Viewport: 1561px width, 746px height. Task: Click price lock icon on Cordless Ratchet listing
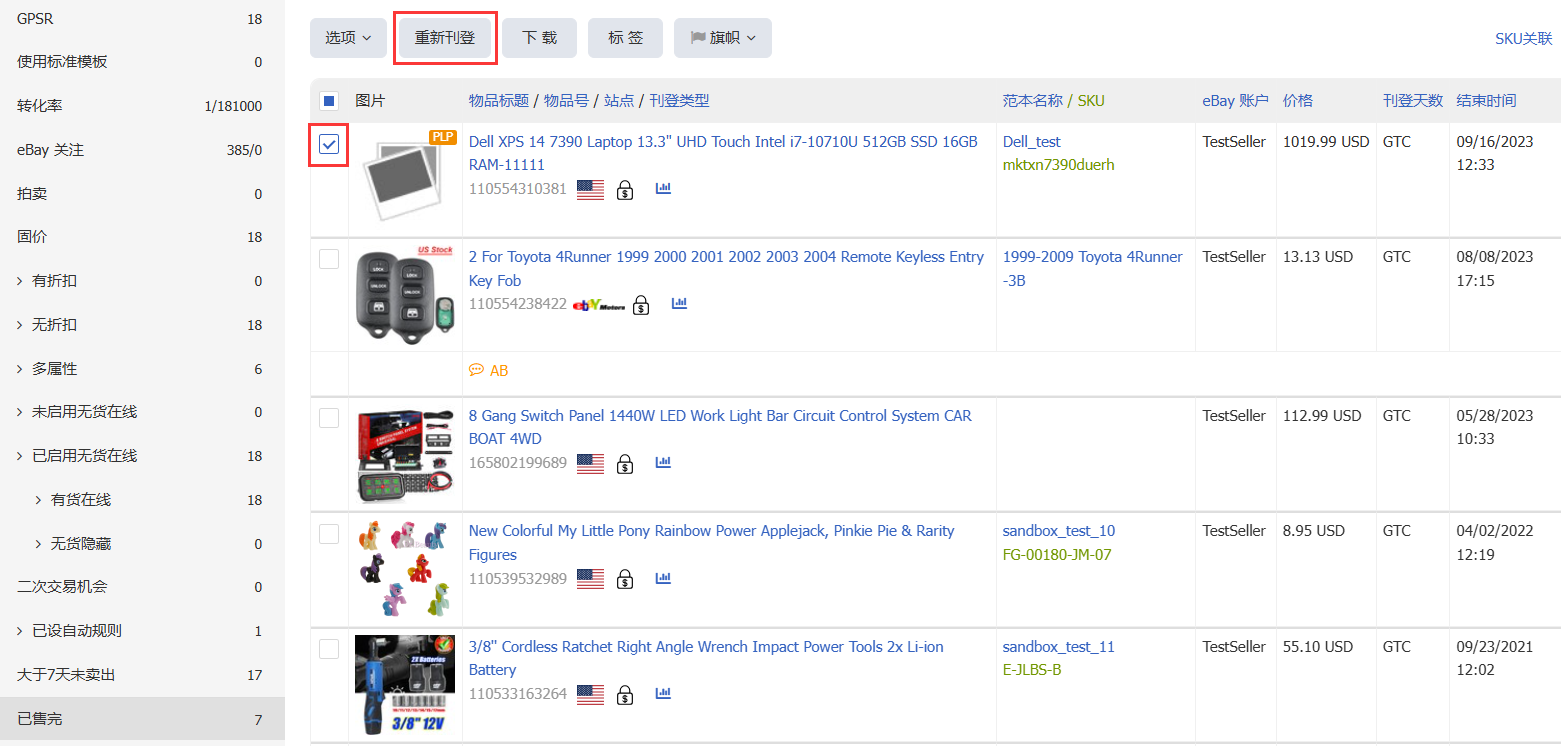(x=625, y=694)
